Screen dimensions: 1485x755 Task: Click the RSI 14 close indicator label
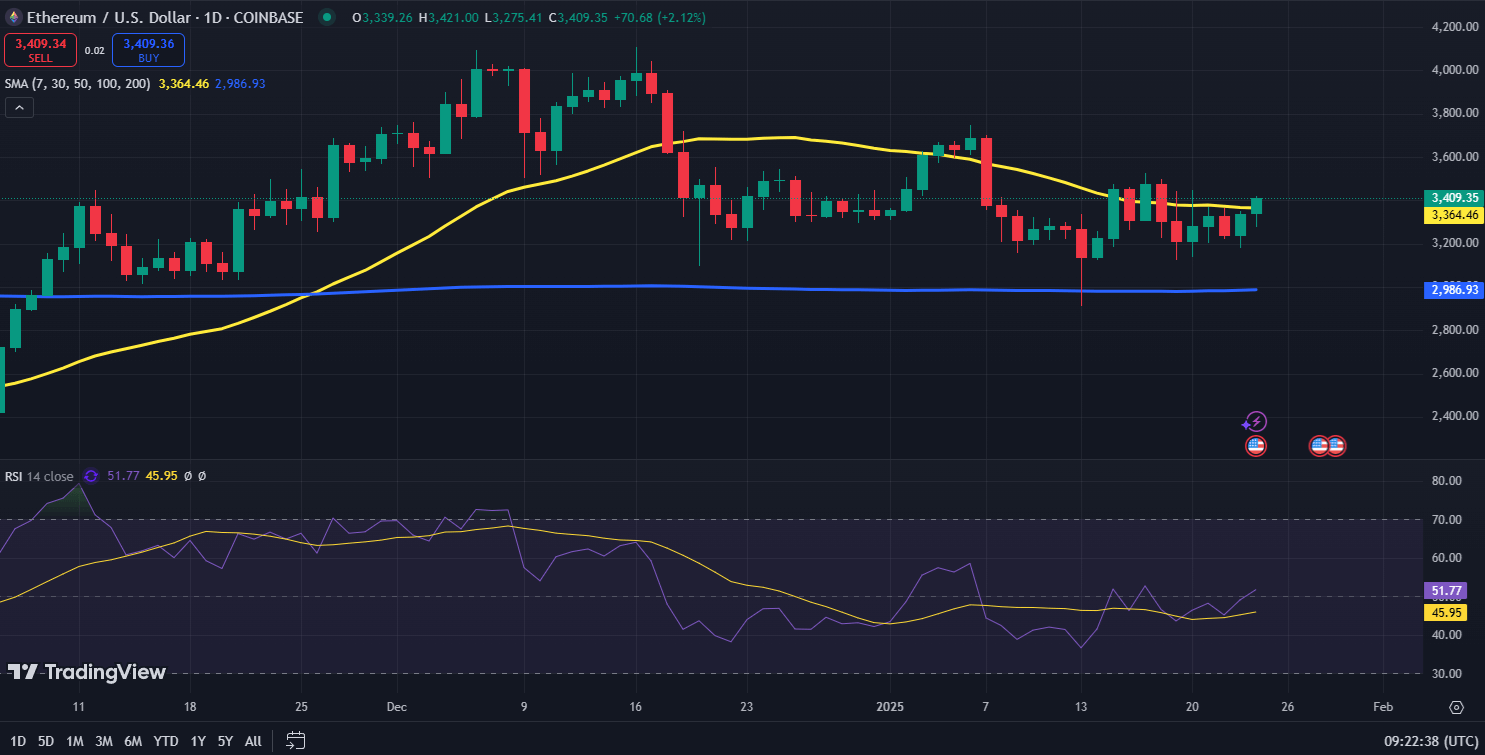pyautogui.click(x=39, y=476)
